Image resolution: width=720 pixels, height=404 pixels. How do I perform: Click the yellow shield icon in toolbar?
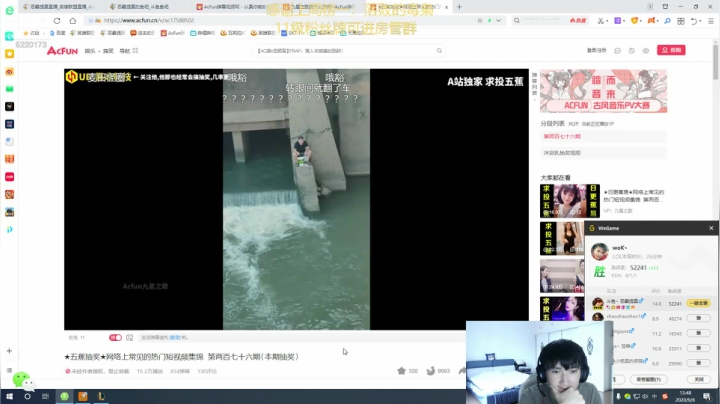point(635,21)
